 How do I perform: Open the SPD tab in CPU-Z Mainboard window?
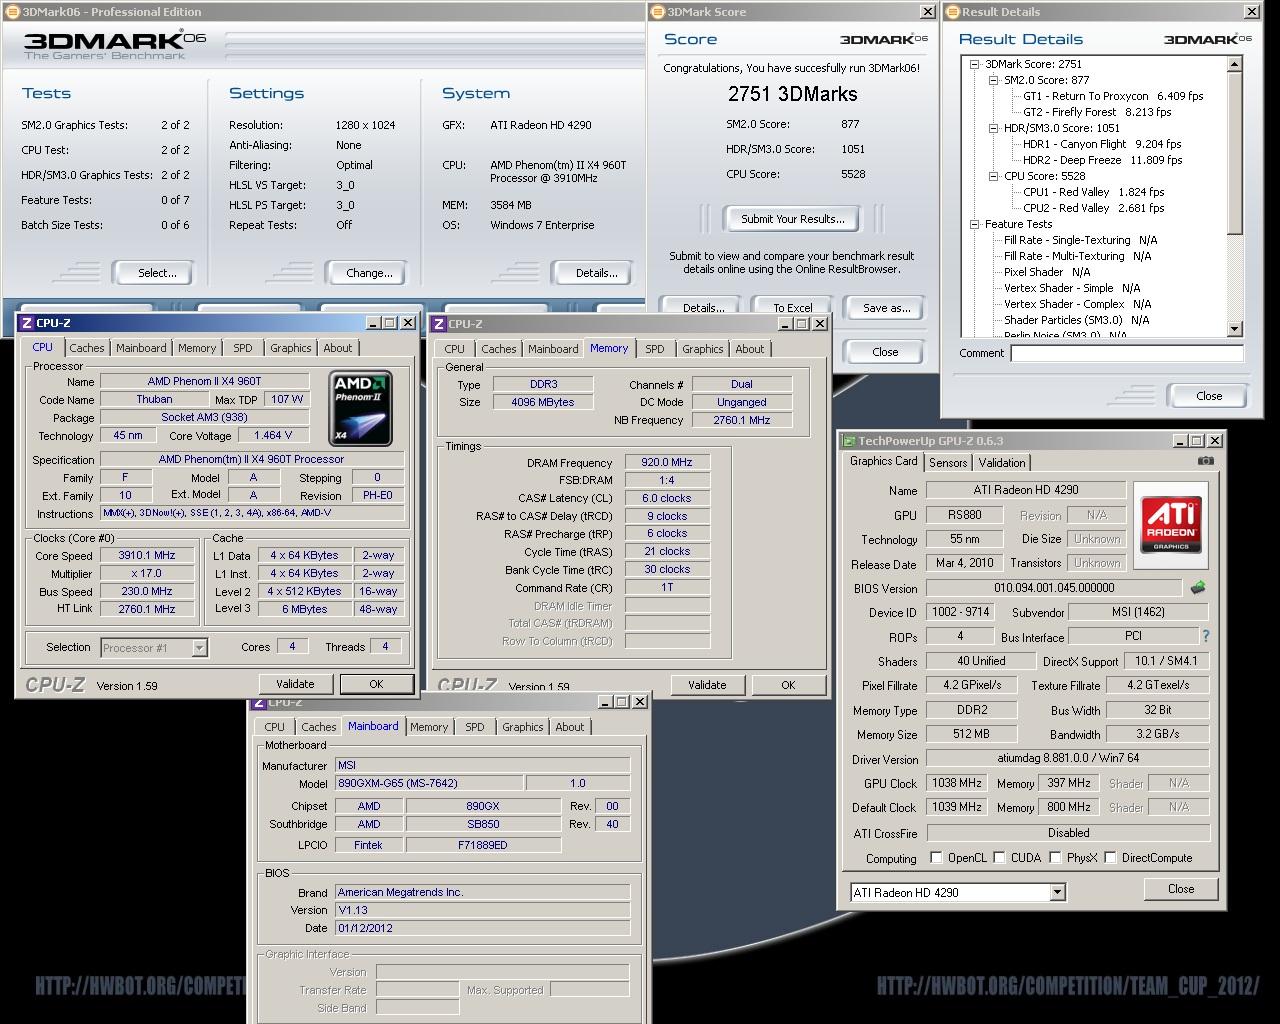coord(475,727)
